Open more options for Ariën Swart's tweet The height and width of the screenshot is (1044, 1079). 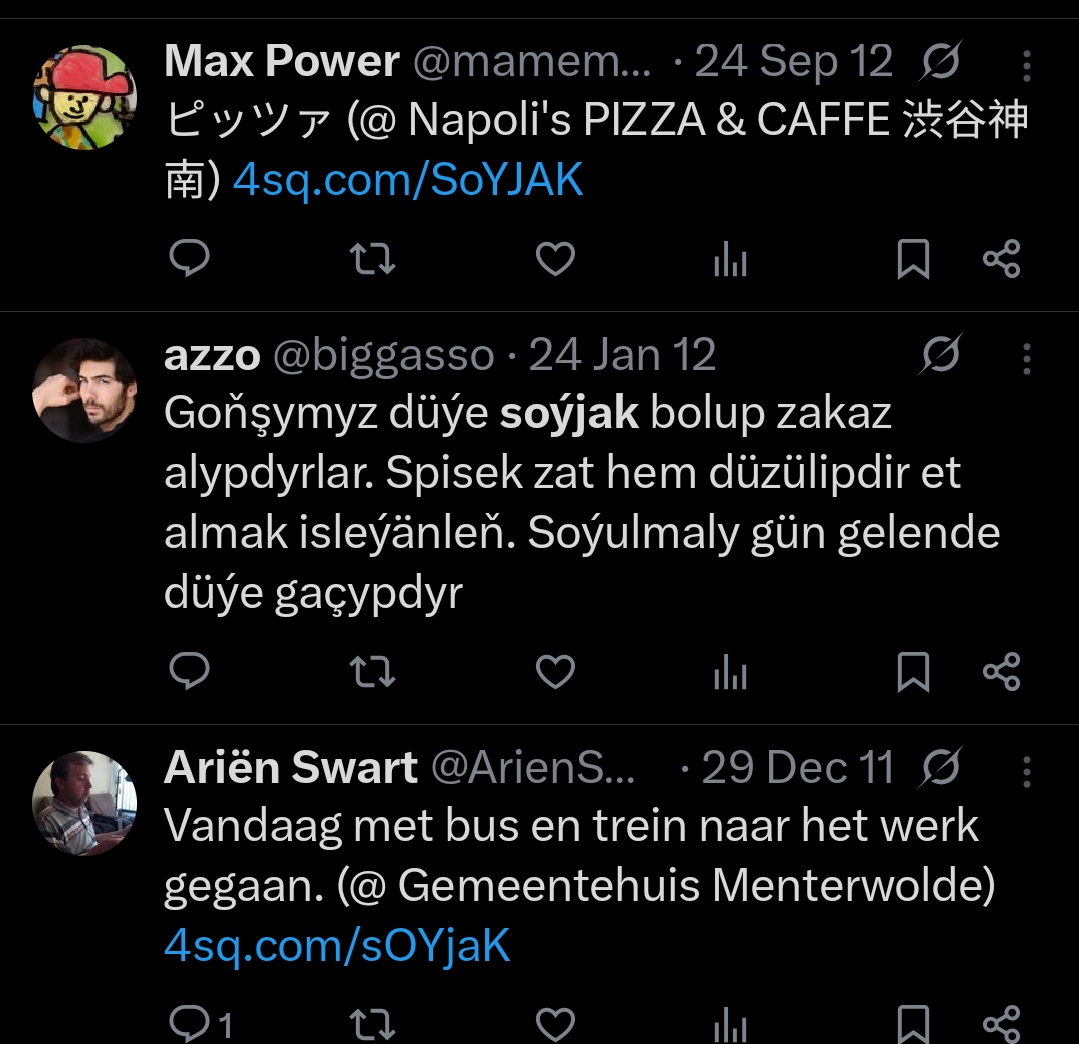click(x=1026, y=772)
